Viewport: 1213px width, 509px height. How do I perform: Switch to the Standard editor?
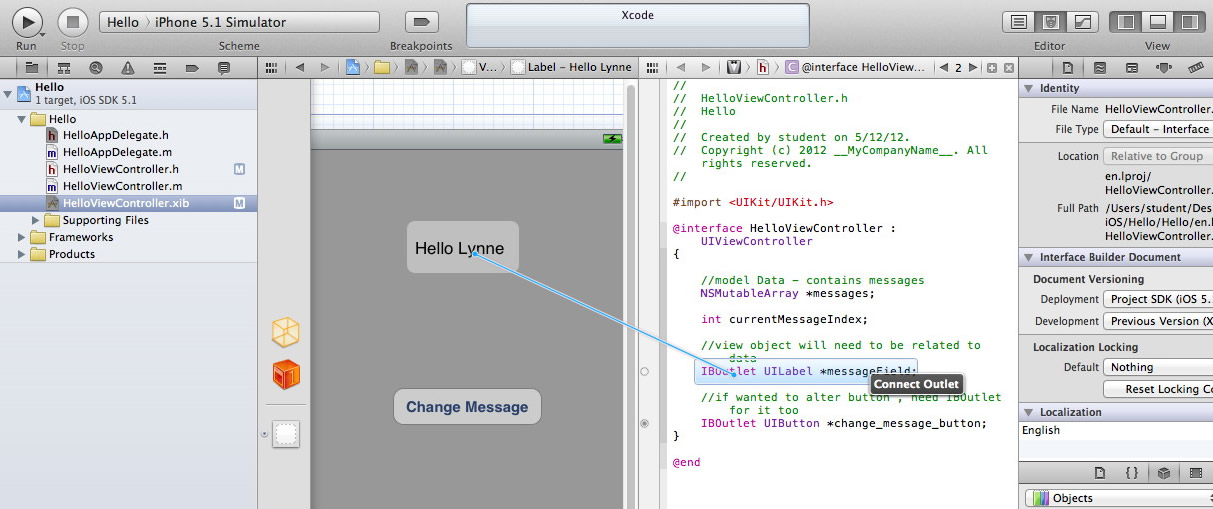1018,21
